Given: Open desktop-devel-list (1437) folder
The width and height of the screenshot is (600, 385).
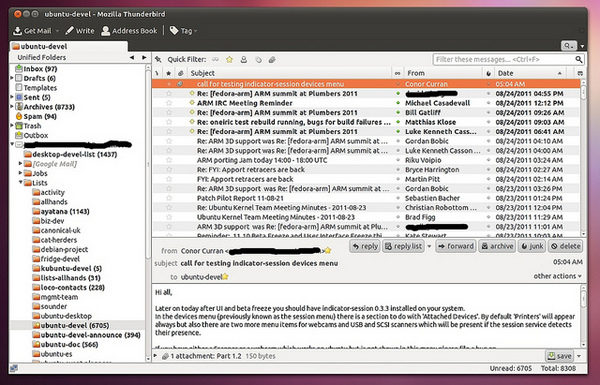Looking at the screenshot, I should pyautogui.click(x=70, y=155).
